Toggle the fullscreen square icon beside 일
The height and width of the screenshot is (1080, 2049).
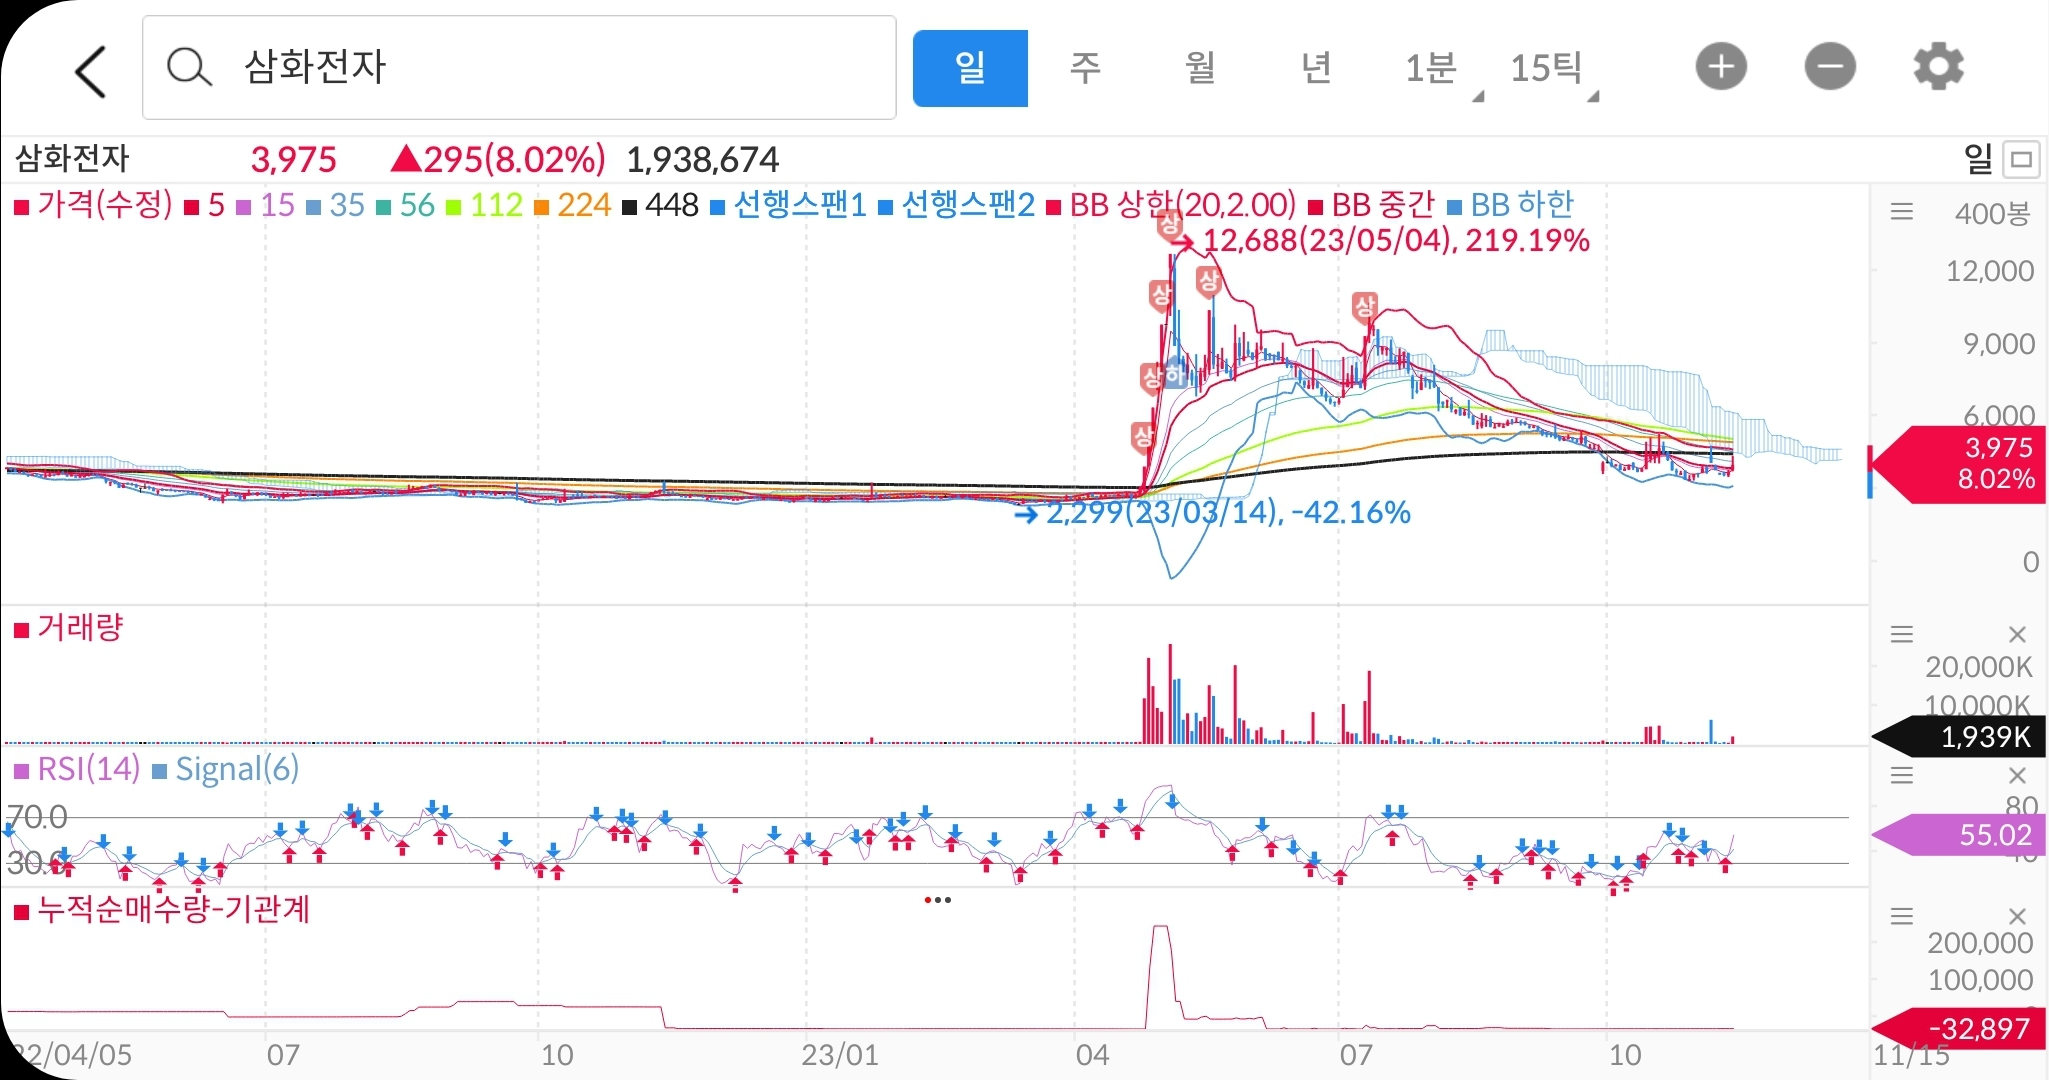click(x=2021, y=159)
